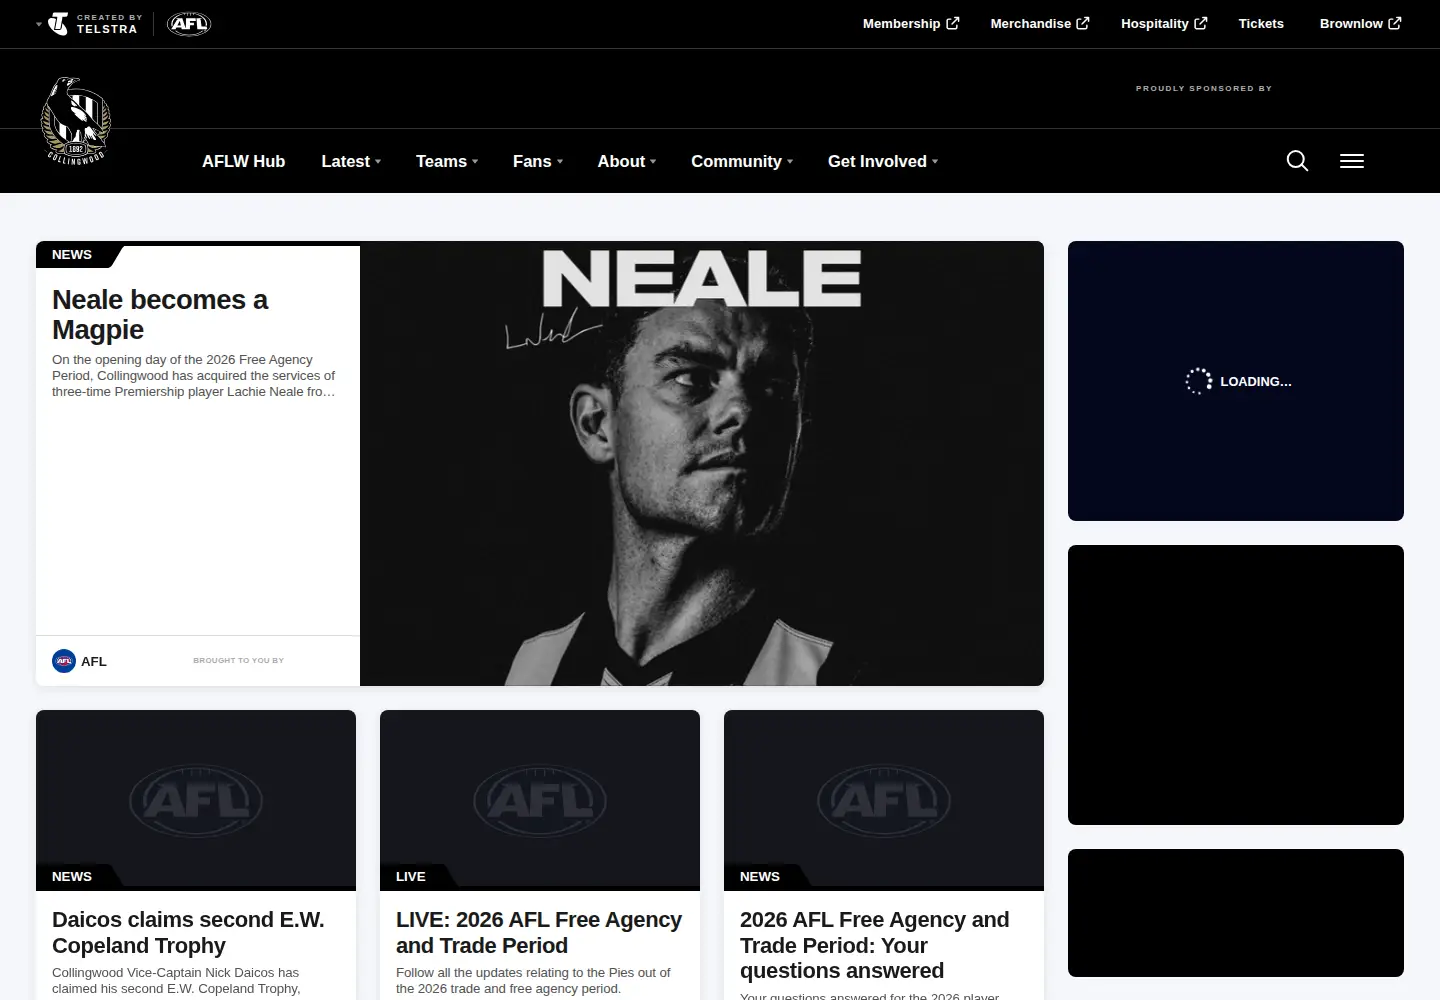
Task: Open the hamburger menu icon
Action: 1352,161
